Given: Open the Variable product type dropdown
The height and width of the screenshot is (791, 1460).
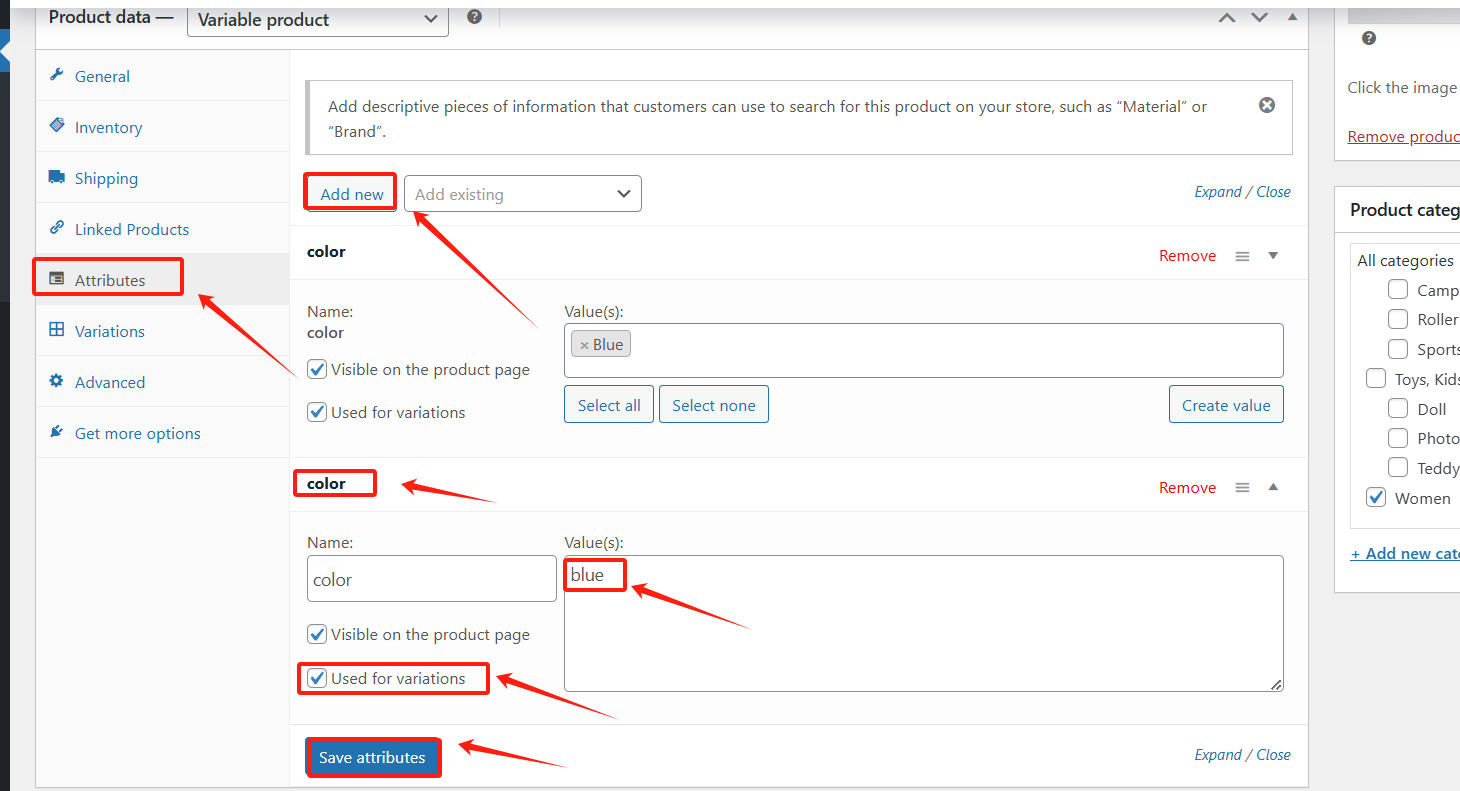Looking at the screenshot, I should pyautogui.click(x=318, y=20).
